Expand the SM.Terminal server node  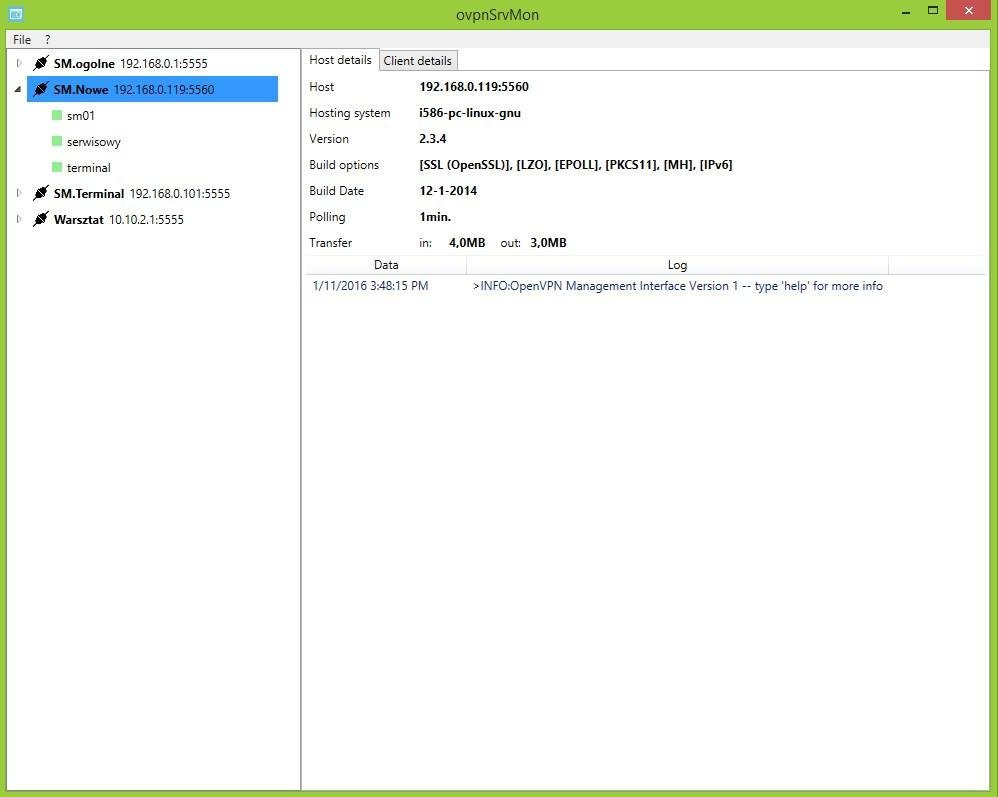pos(18,193)
